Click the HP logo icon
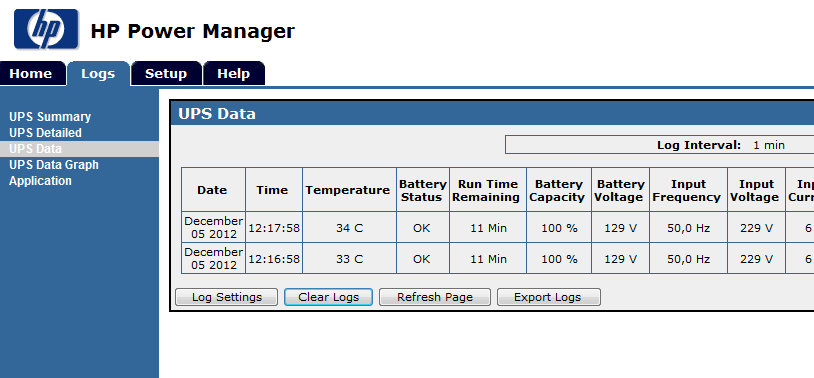Viewport: 814px width, 378px height. point(46,29)
